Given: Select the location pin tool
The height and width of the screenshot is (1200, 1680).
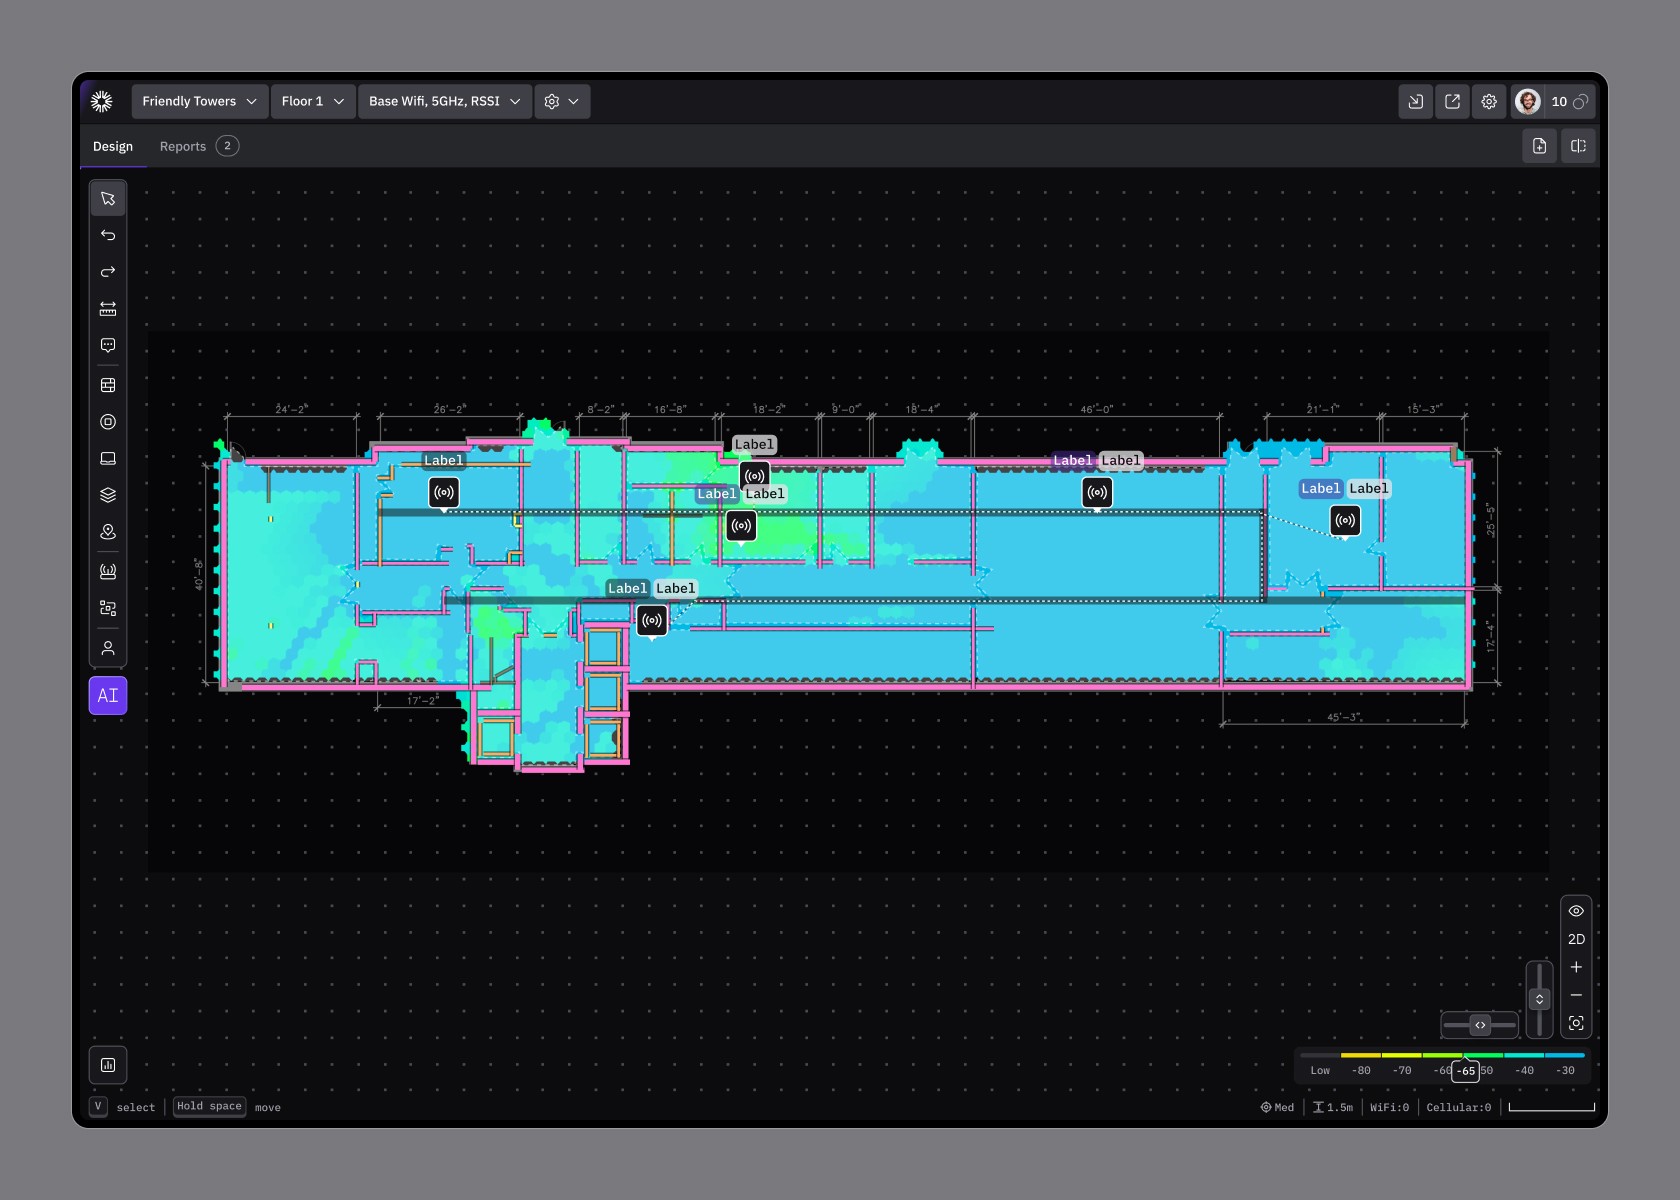Looking at the screenshot, I should (x=108, y=532).
